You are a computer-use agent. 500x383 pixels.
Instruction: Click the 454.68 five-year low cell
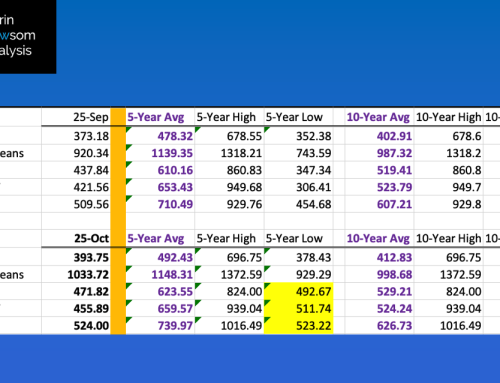pyautogui.click(x=299, y=204)
